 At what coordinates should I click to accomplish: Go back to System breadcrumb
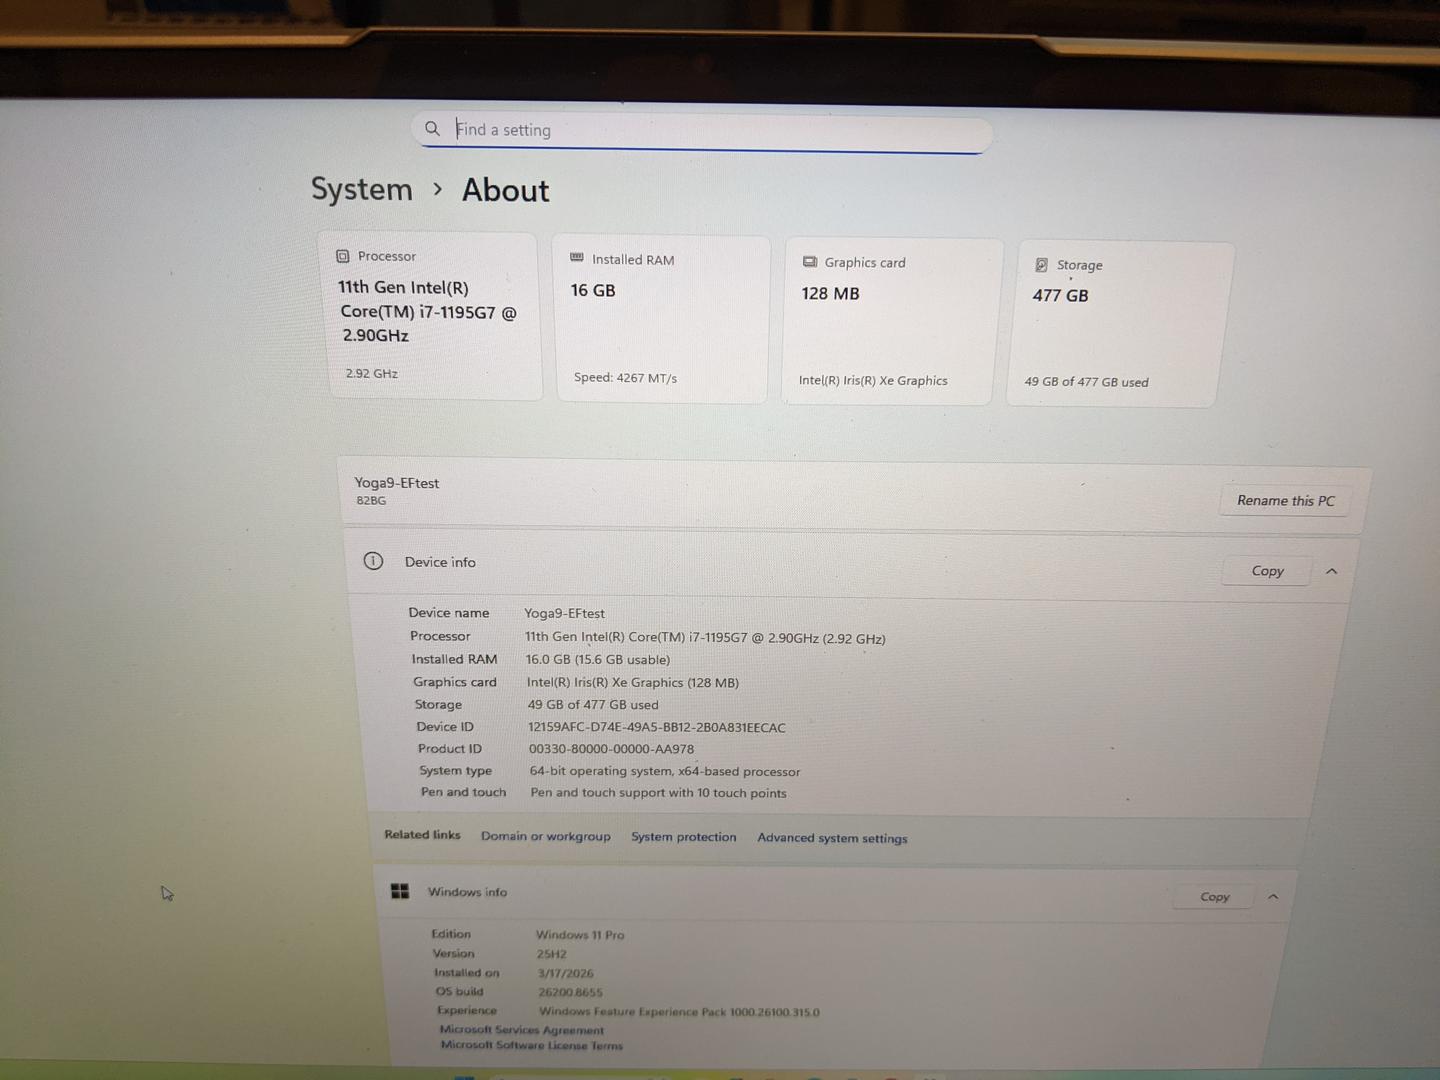tap(362, 189)
